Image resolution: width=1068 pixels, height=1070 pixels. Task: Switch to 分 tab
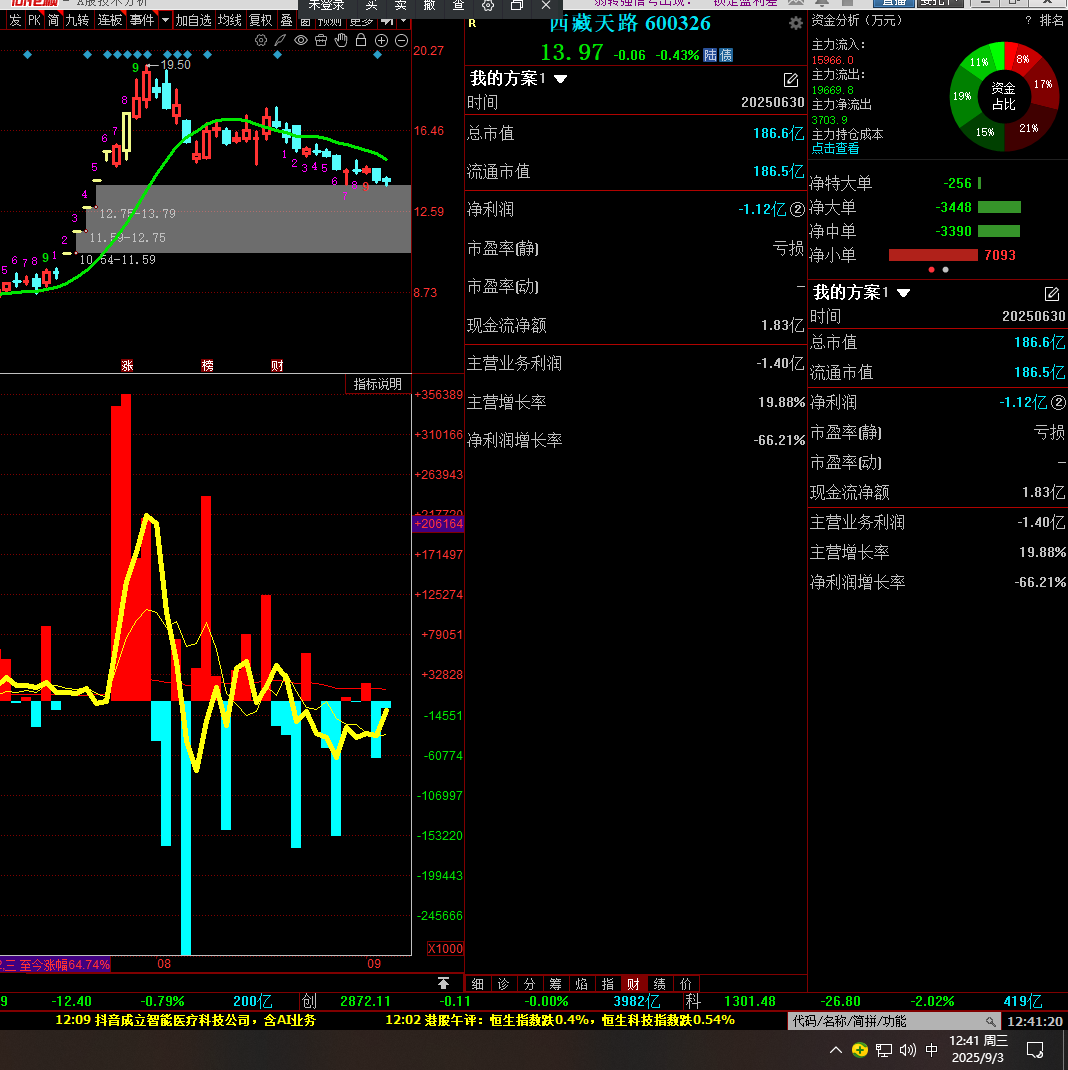530,984
